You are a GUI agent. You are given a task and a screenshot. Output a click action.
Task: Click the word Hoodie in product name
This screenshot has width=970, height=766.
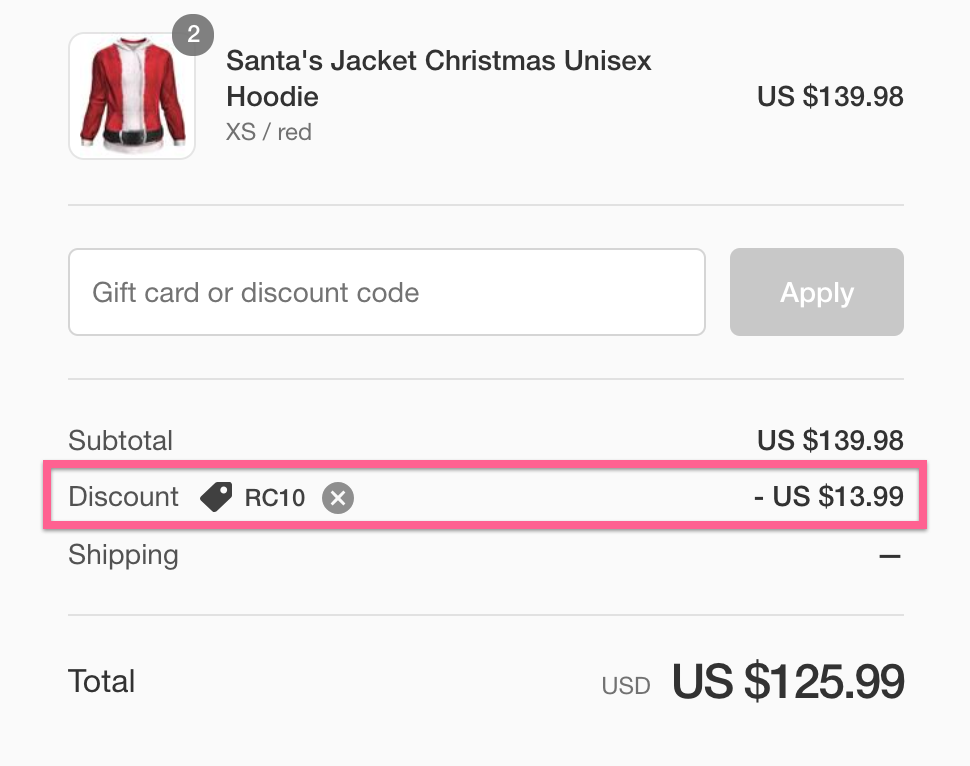pyautogui.click(x=272, y=97)
